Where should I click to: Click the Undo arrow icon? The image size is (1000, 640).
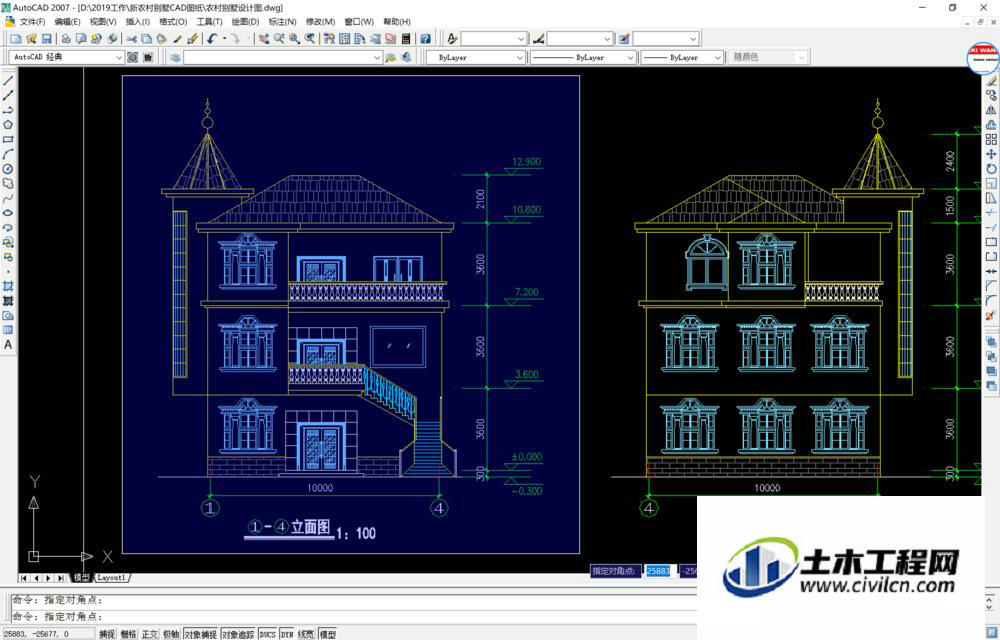[x=212, y=39]
